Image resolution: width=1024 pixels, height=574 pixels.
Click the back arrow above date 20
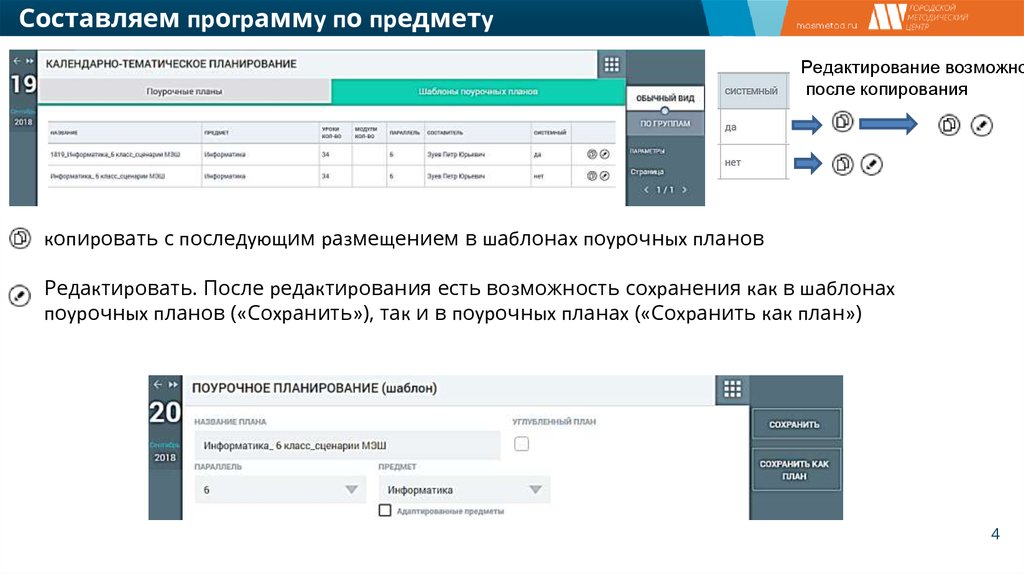click(x=157, y=384)
